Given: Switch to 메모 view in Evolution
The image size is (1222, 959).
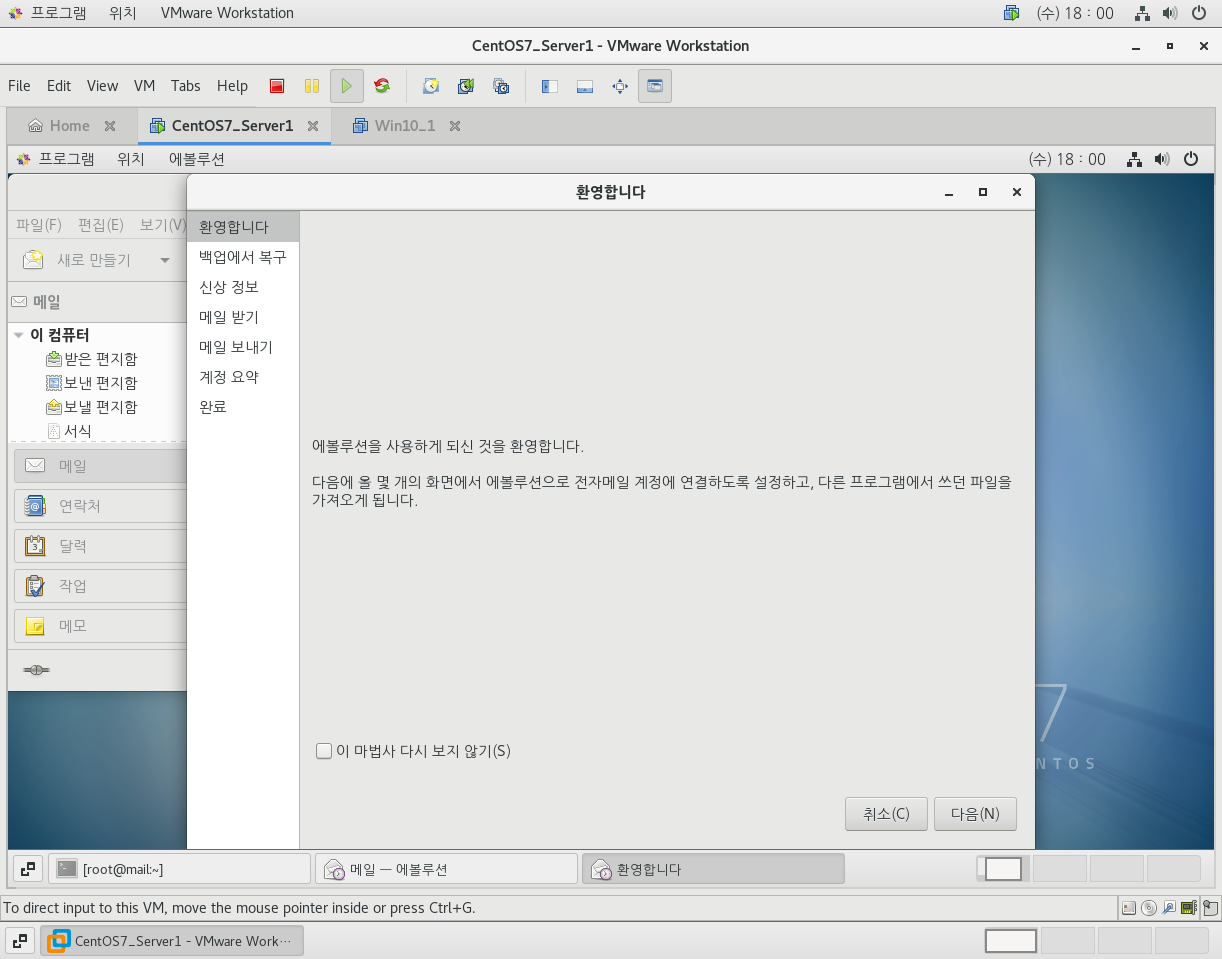Looking at the screenshot, I should tap(100, 626).
